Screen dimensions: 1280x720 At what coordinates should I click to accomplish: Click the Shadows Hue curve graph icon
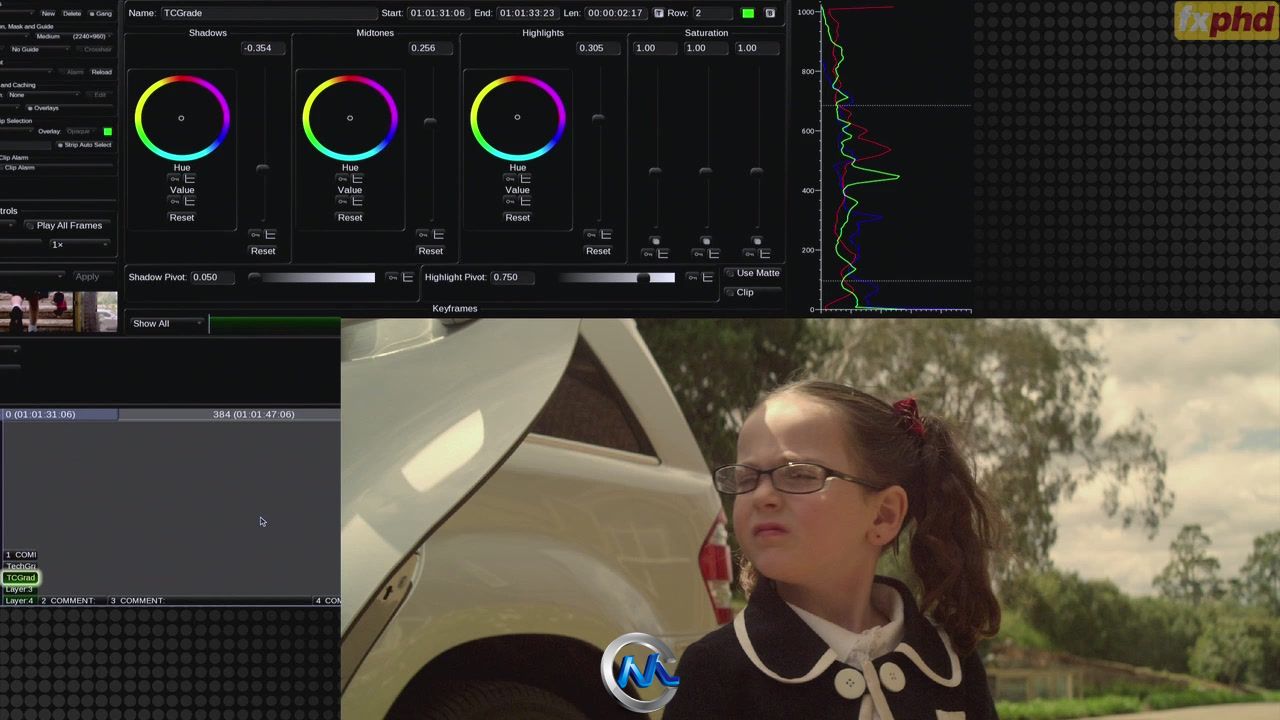coord(189,179)
